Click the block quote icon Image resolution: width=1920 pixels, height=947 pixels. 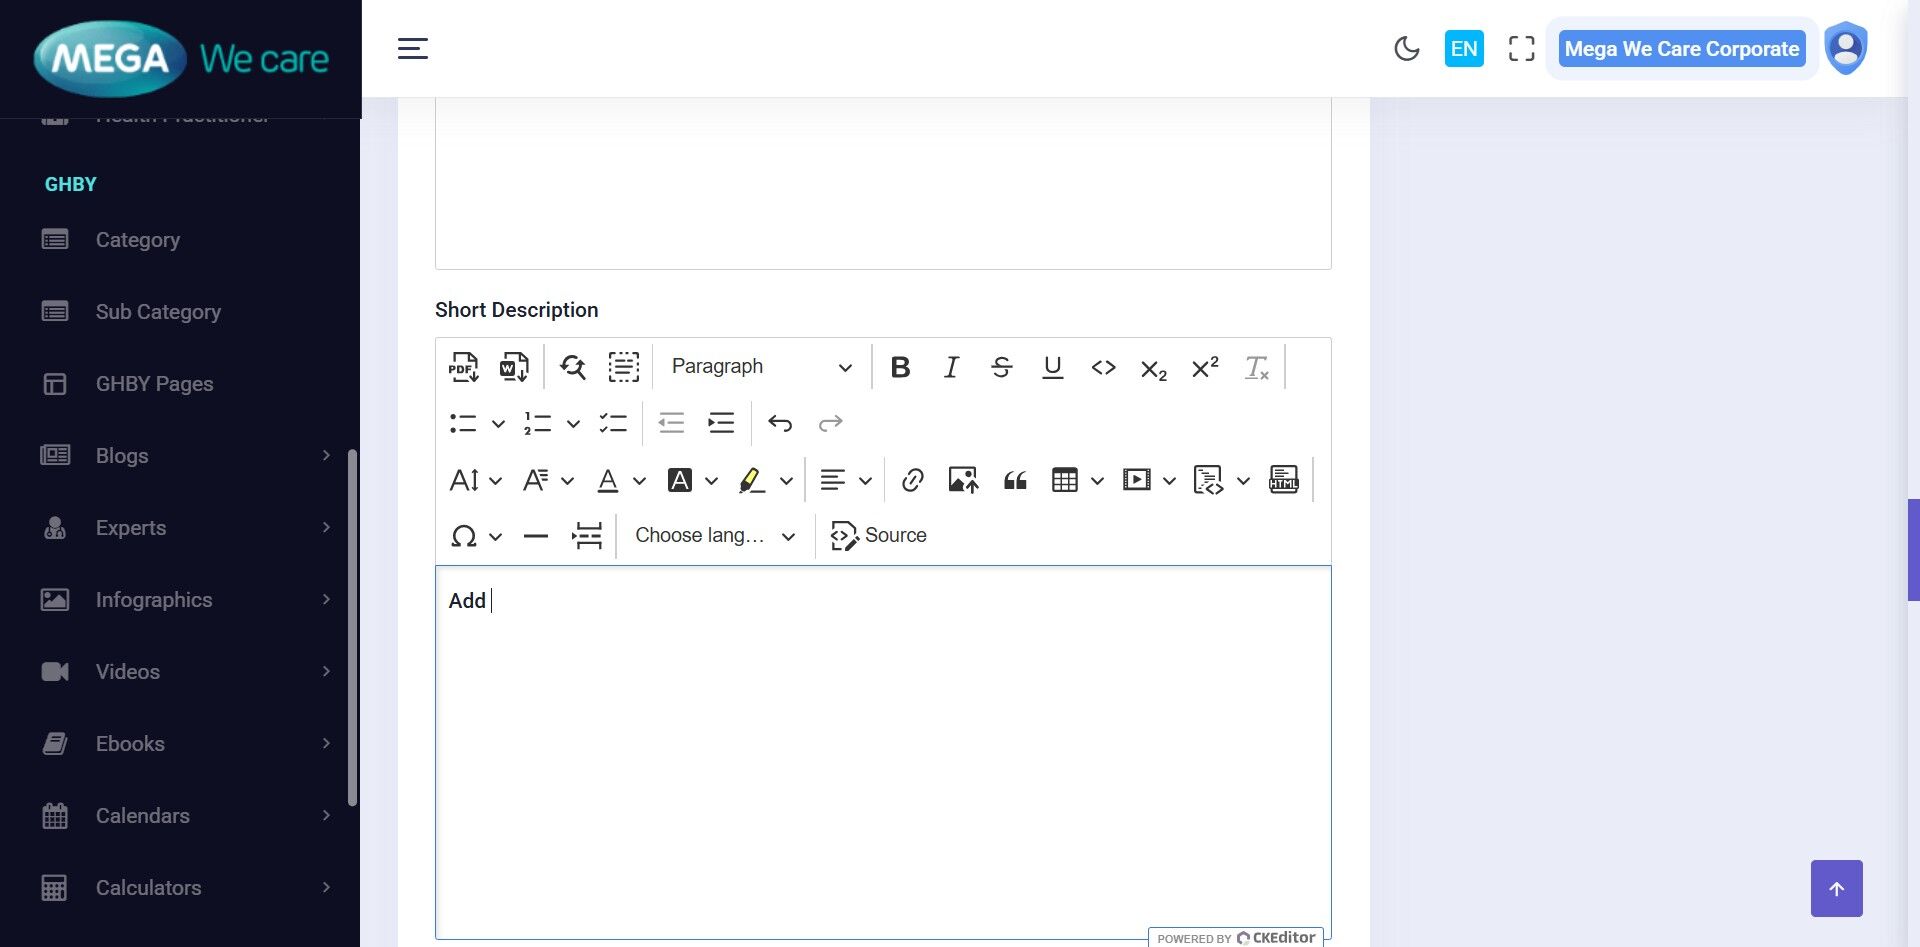[x=1015, y=481]
